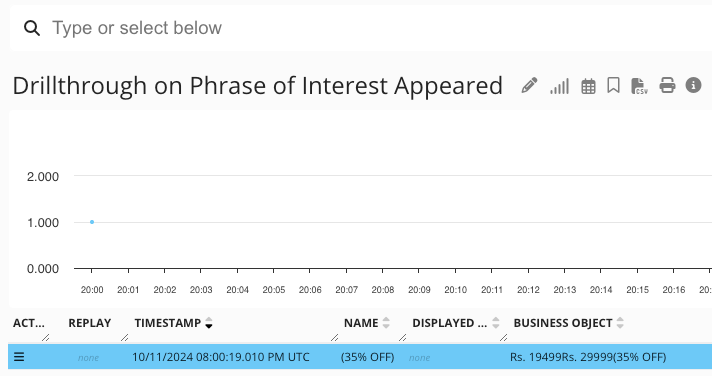Show report info via info icon
Image resolution: width=712 pixels, height=376 pixels.
click(x=693, y=85)
